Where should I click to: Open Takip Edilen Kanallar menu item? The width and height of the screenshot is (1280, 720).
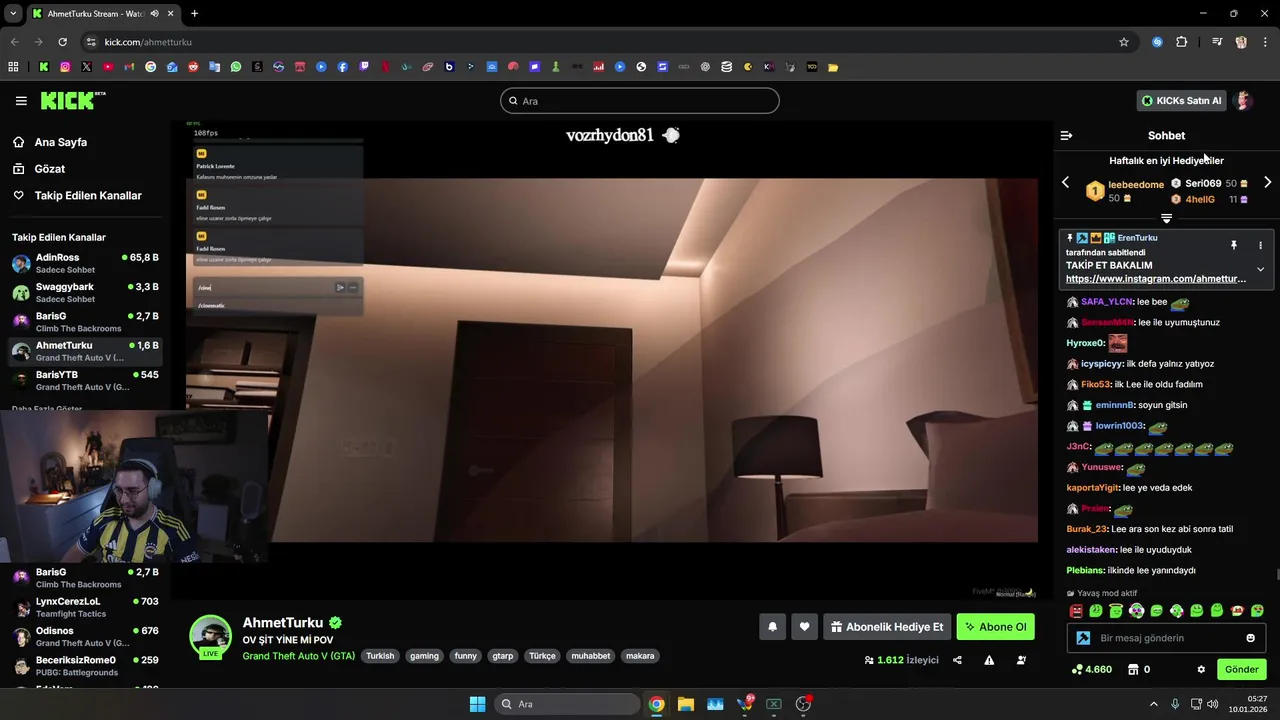(x=77, y=196)
